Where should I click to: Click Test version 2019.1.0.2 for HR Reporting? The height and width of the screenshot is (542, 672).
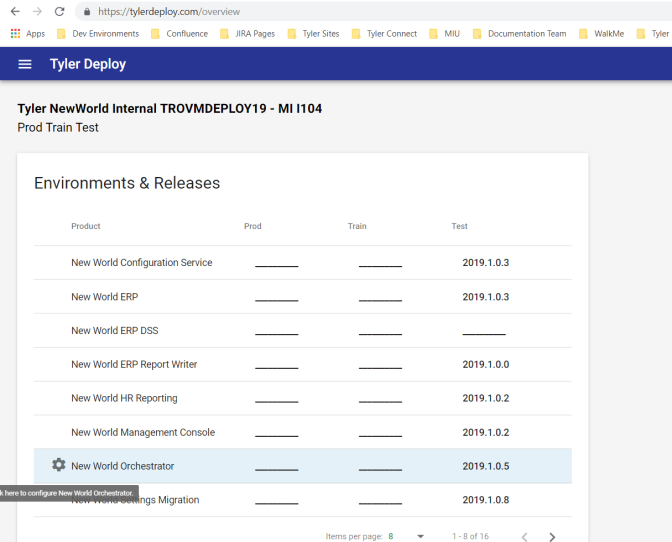(x=485, y=398)
